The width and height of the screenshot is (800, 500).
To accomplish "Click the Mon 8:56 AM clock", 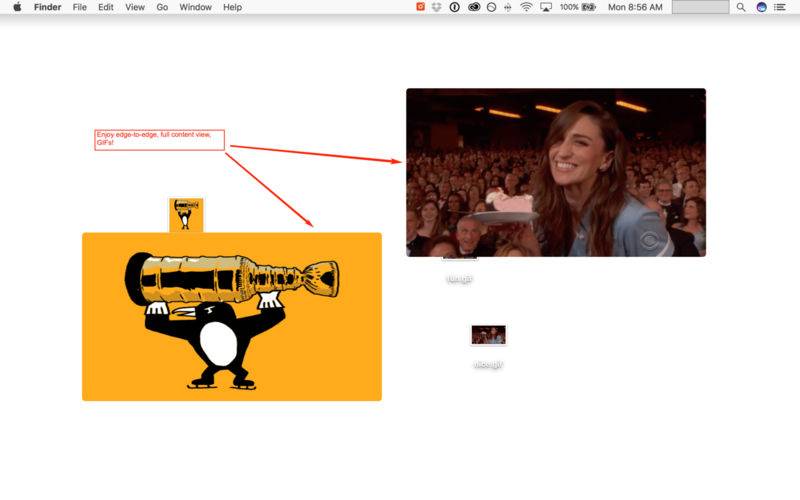I will coord(635,7).
